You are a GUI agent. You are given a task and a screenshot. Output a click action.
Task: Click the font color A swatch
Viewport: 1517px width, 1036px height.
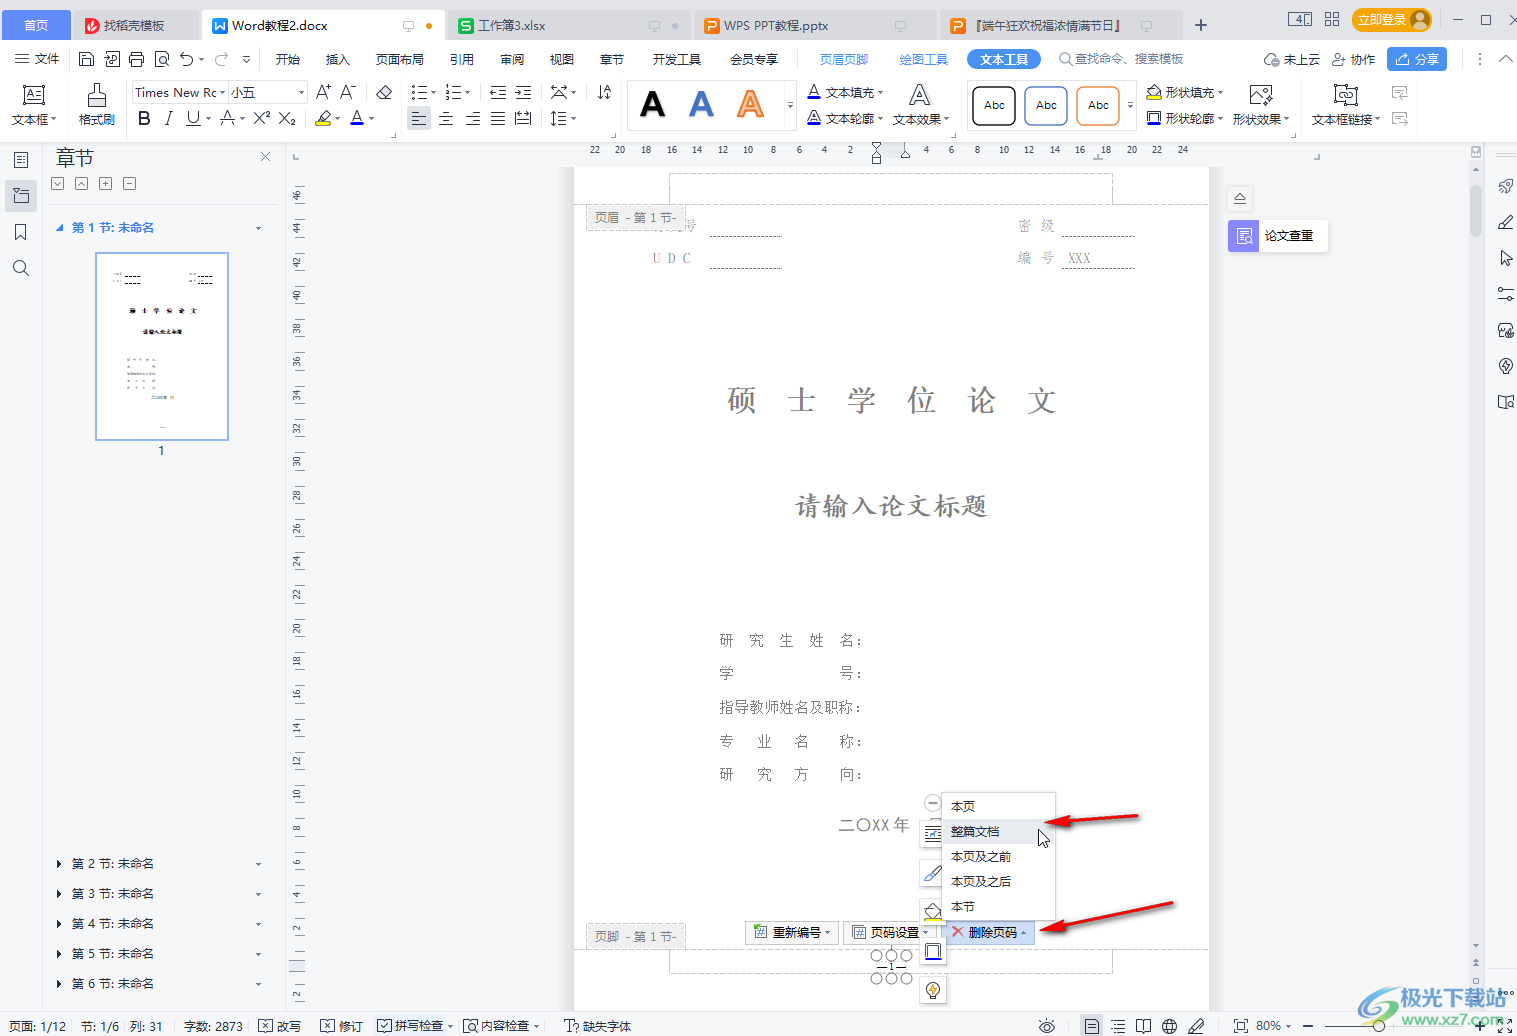click(357, 118)
